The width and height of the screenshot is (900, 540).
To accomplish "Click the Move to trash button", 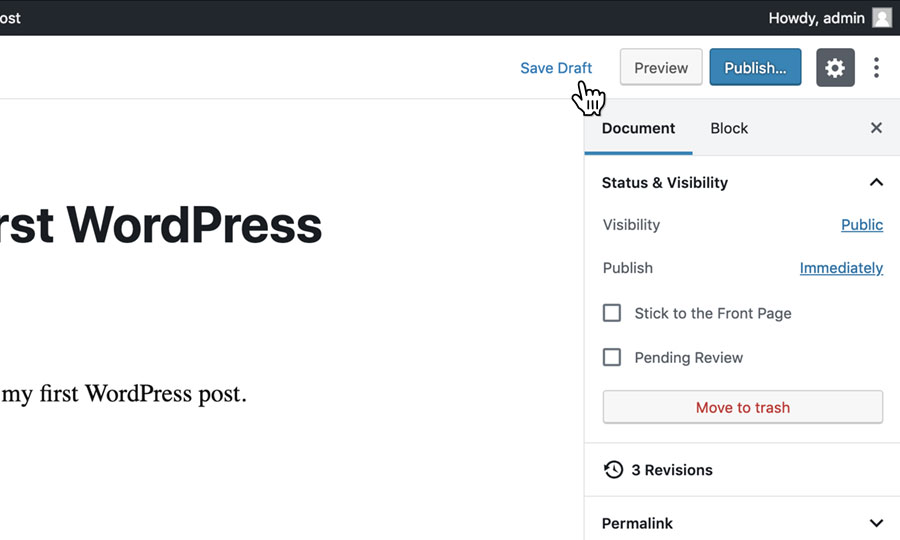I will click(x=743, y=407).
